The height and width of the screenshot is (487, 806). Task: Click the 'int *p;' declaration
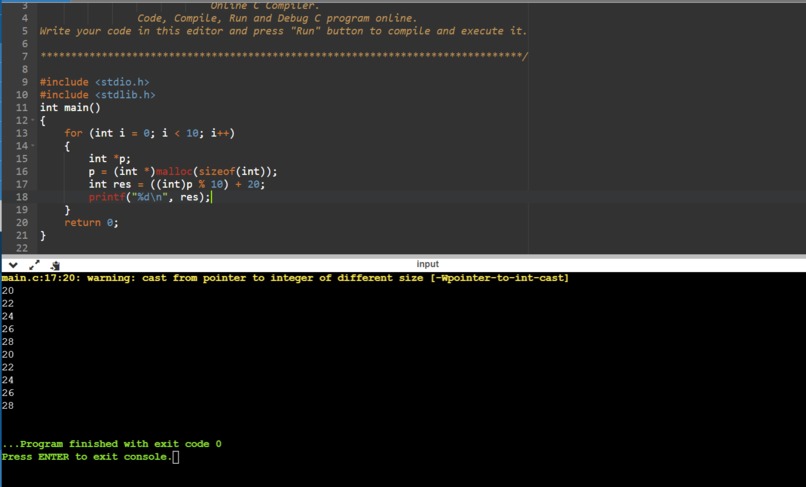[x=109, y=159]
